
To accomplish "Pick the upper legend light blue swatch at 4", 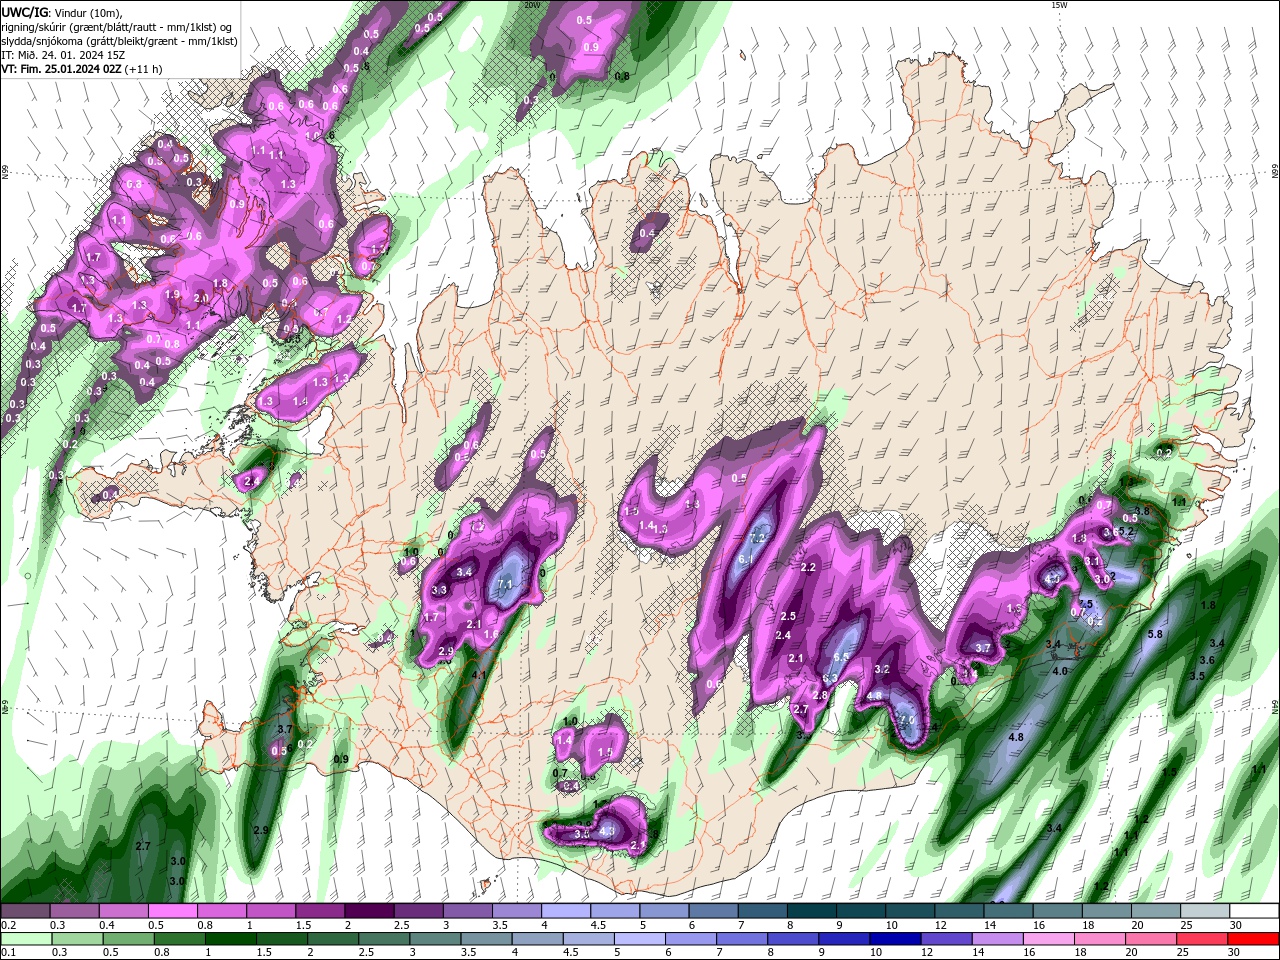I will 565,911.
